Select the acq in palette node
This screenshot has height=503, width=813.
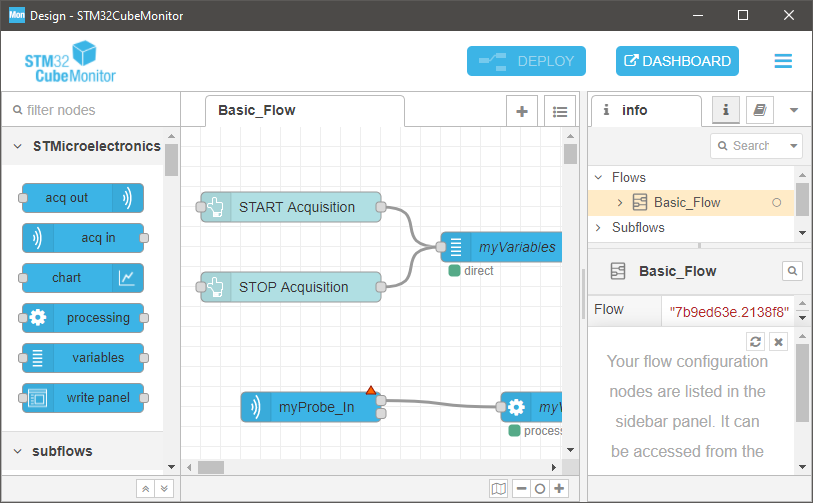83,237
